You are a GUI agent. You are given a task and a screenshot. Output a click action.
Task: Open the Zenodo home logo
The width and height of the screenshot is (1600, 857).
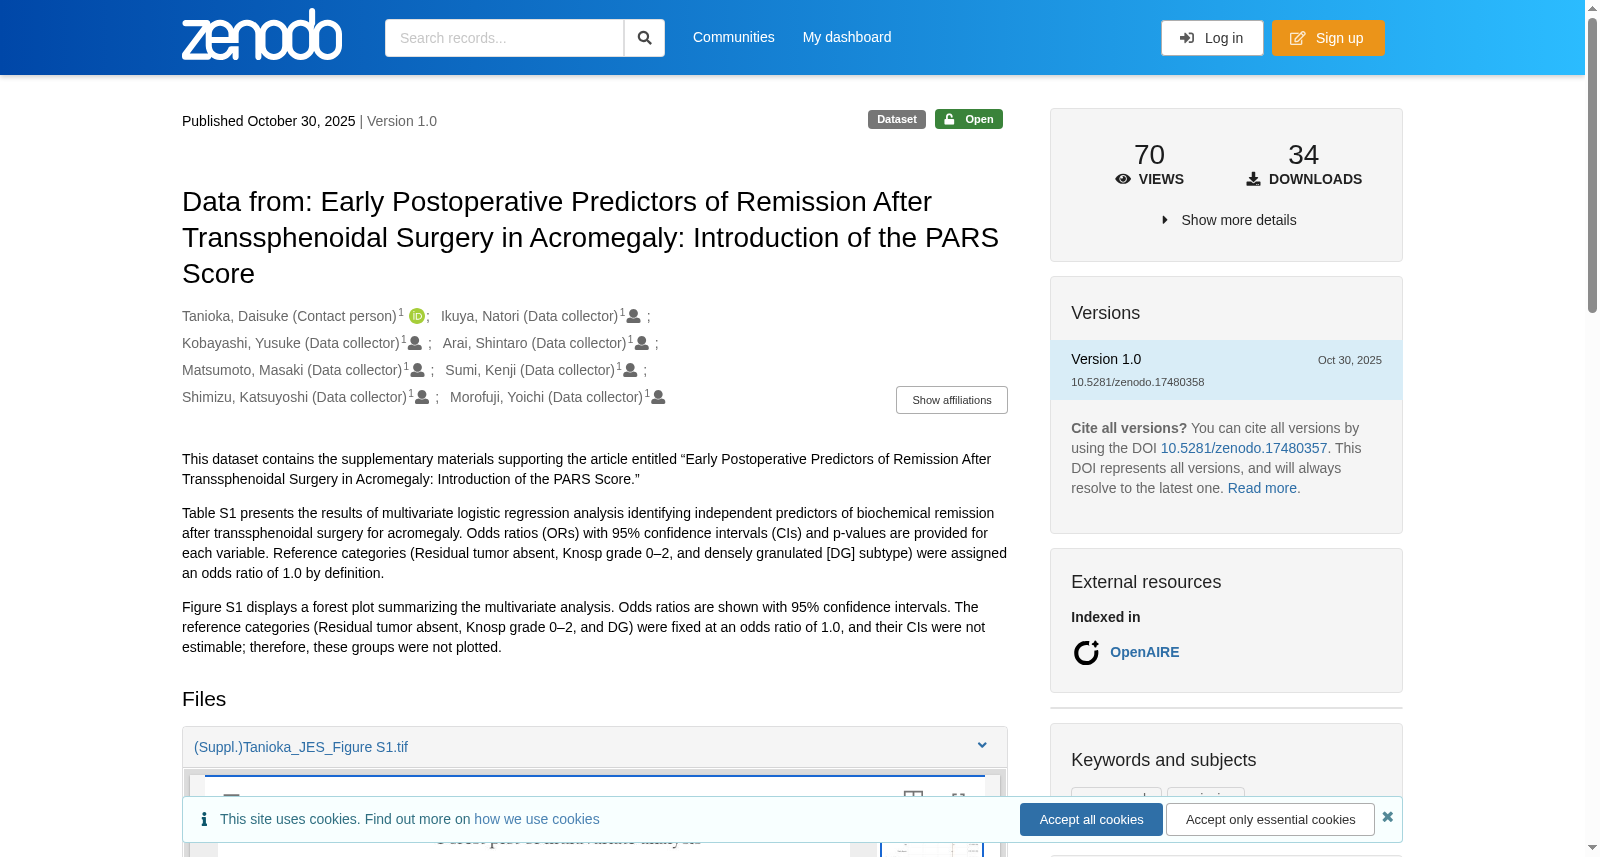tap(262, 35)
